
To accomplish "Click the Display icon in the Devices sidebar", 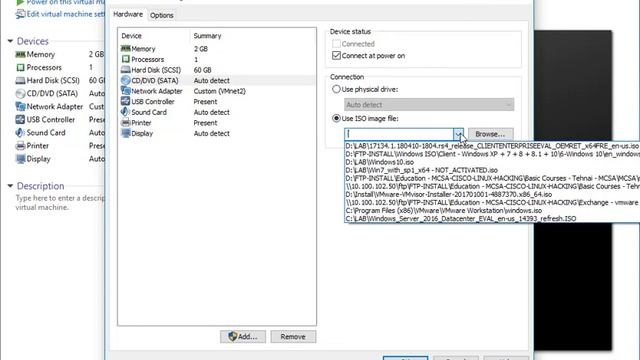I will click(x=20, y=159).
